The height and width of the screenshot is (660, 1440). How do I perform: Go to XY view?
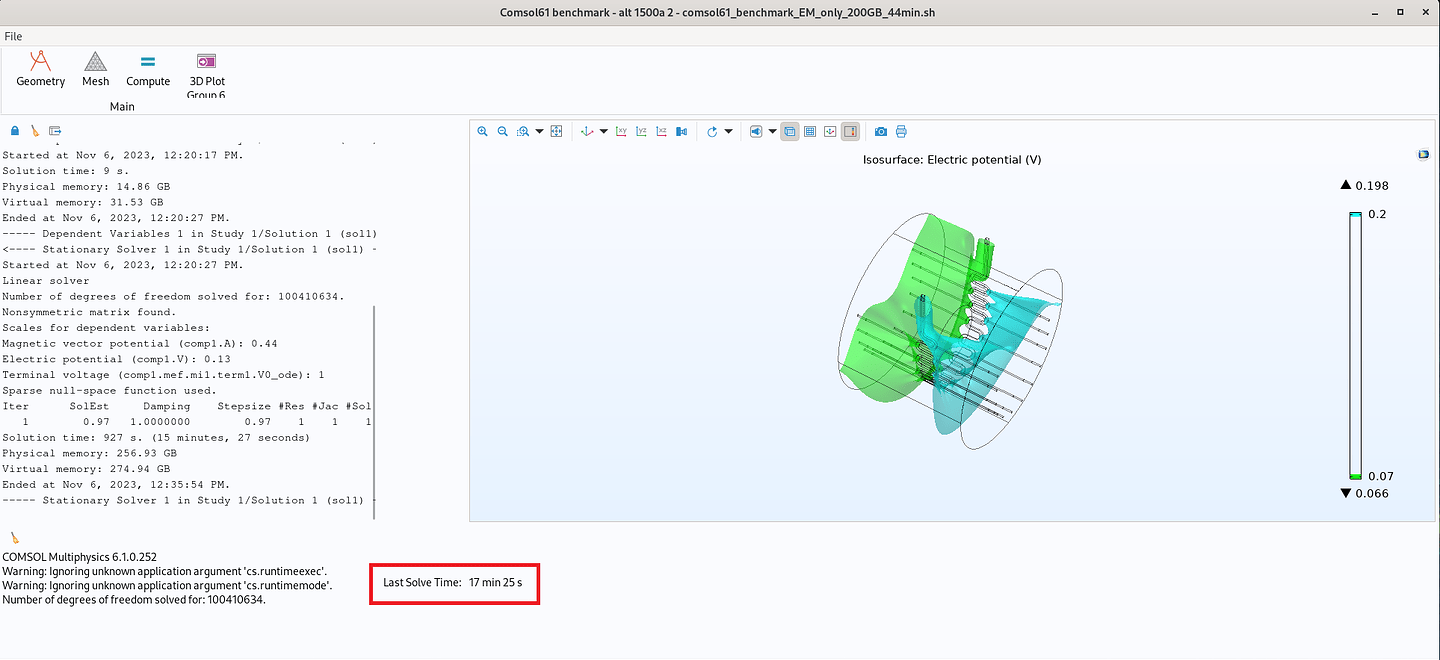(x=622, y=131)
